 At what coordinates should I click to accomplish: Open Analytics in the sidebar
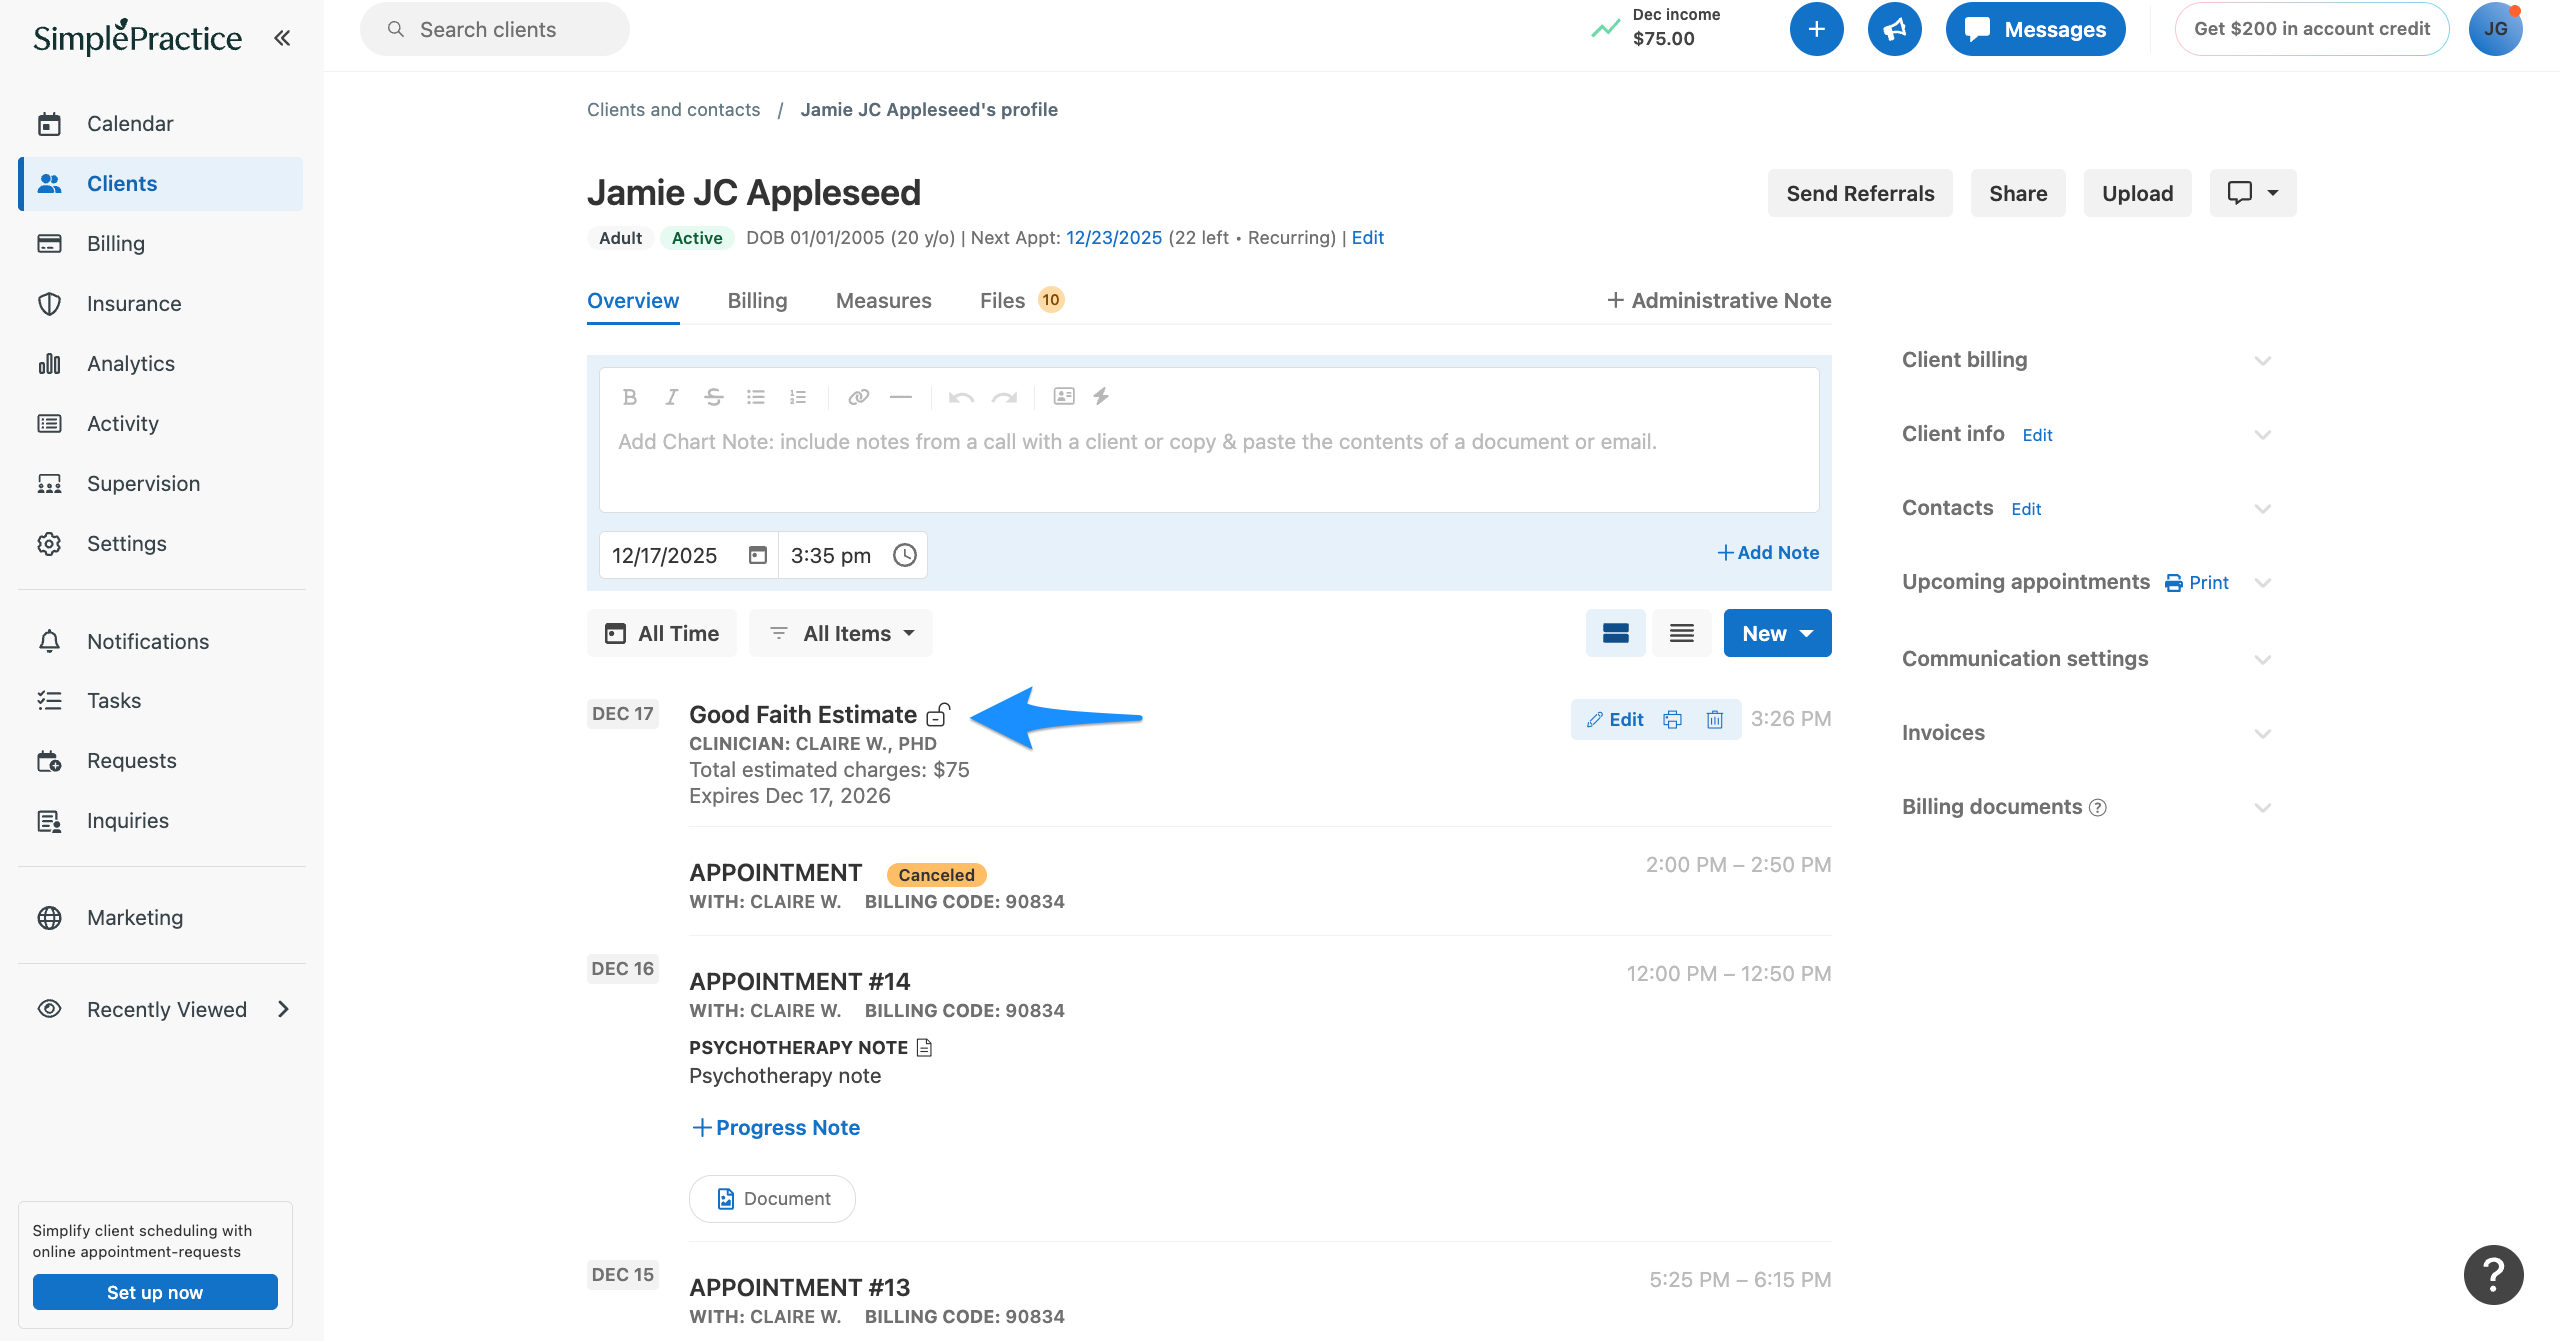(x=162, y=364)
